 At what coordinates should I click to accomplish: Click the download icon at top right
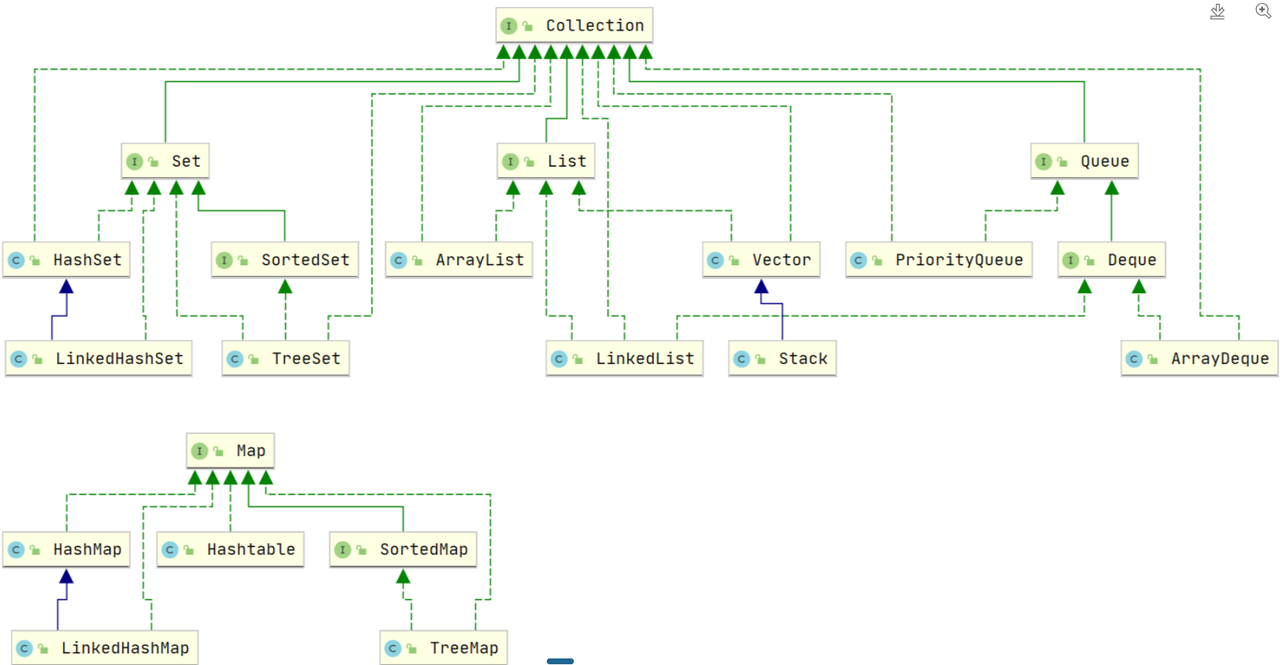(x=1217, y=11)
